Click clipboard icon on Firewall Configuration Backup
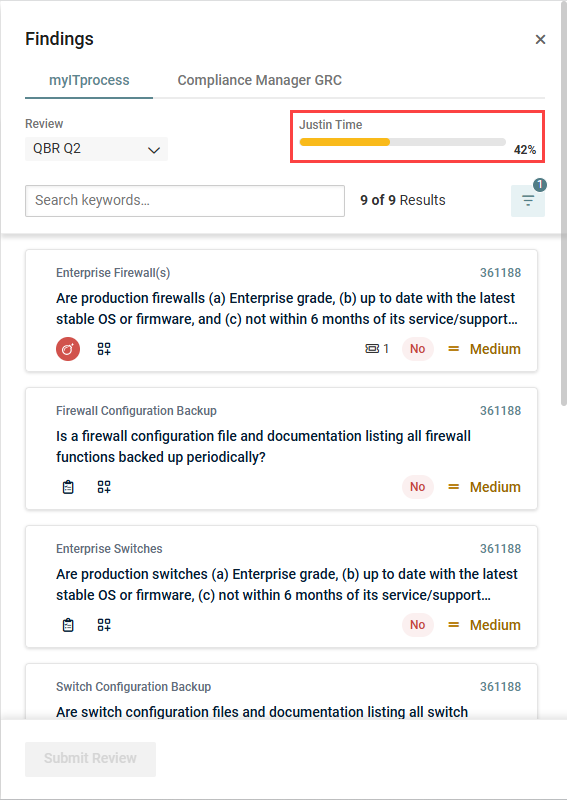 coord(68,487)
